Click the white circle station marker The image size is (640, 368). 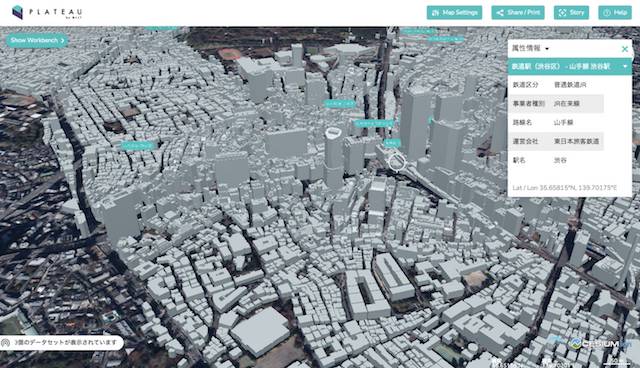pos(396,162)
